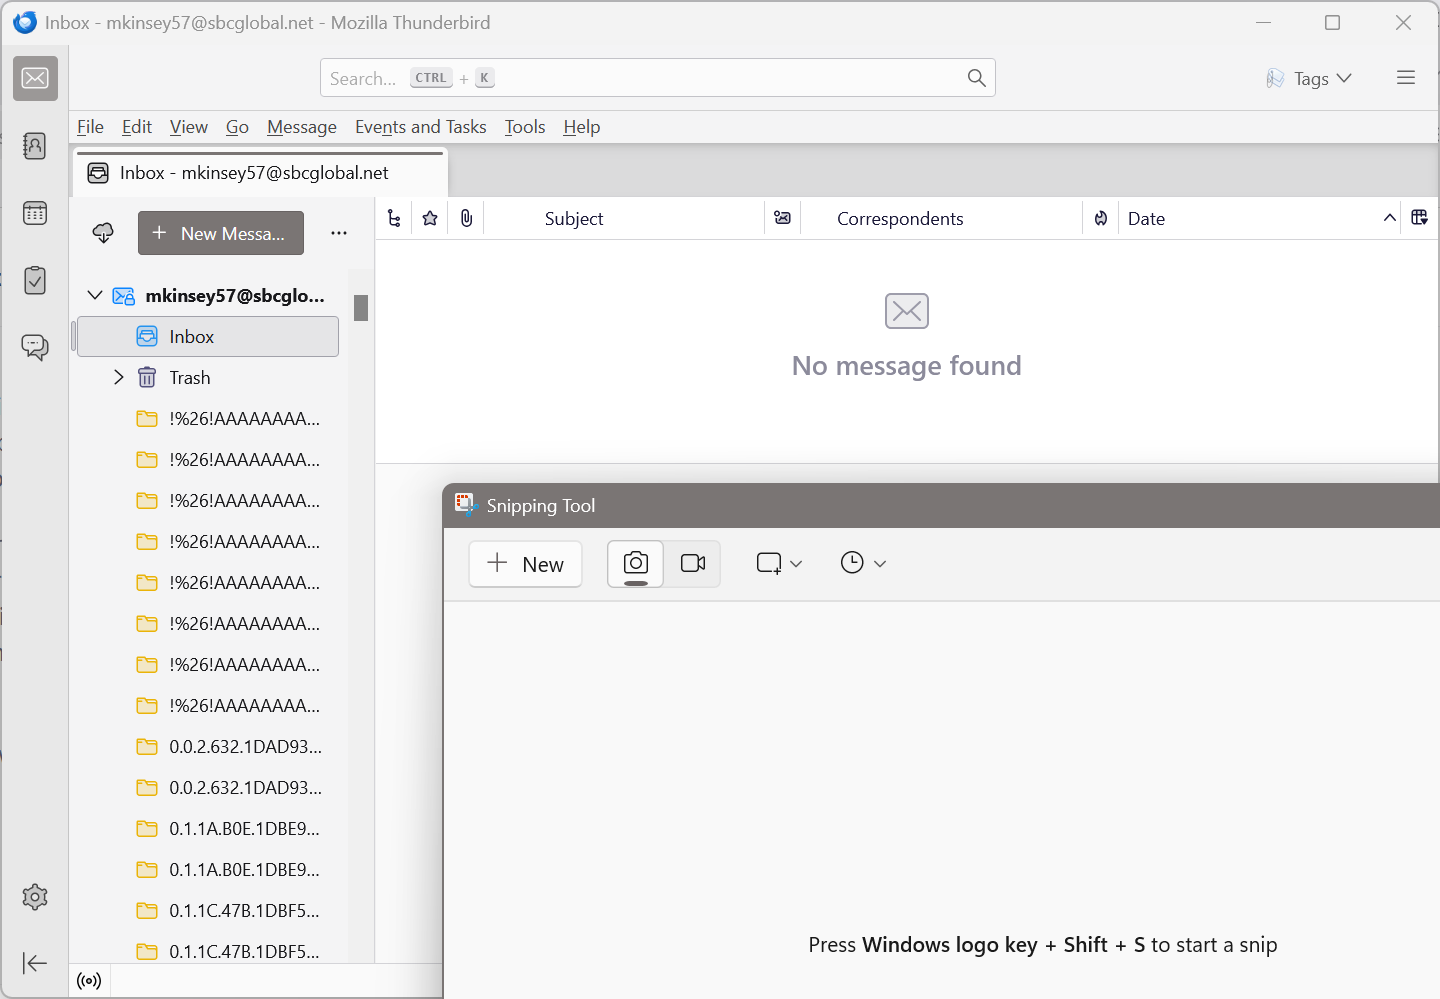The height and width of the screenshot is (999, 1440).
Task: Open Thunderbird settings gear icon
Action: pyautogui.click(x=35, y=897)
